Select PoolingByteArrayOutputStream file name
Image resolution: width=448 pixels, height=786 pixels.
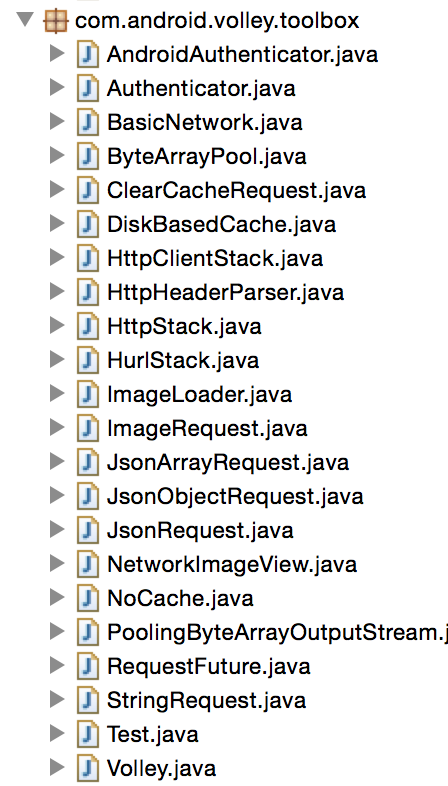[x=277, y=634]
